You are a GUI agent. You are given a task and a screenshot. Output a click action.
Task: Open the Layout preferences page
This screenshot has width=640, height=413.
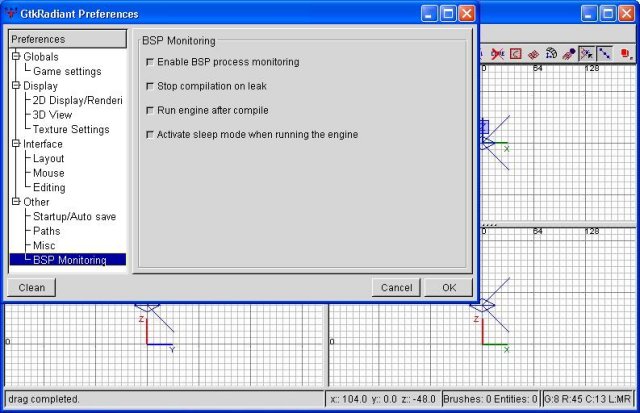[49, 158]
